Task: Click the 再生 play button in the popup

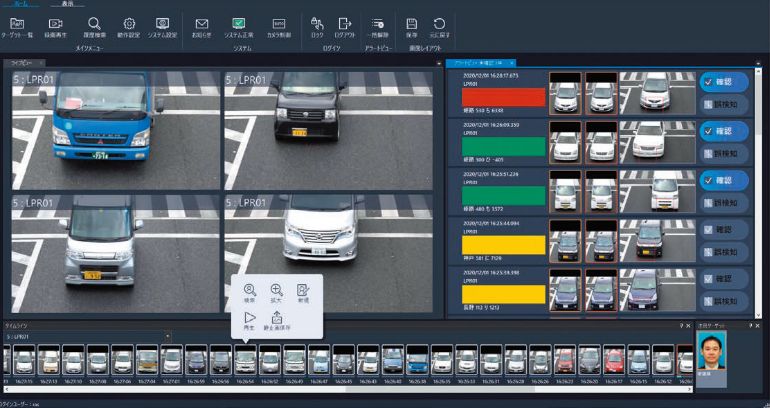Action: [x=249, y=321]
